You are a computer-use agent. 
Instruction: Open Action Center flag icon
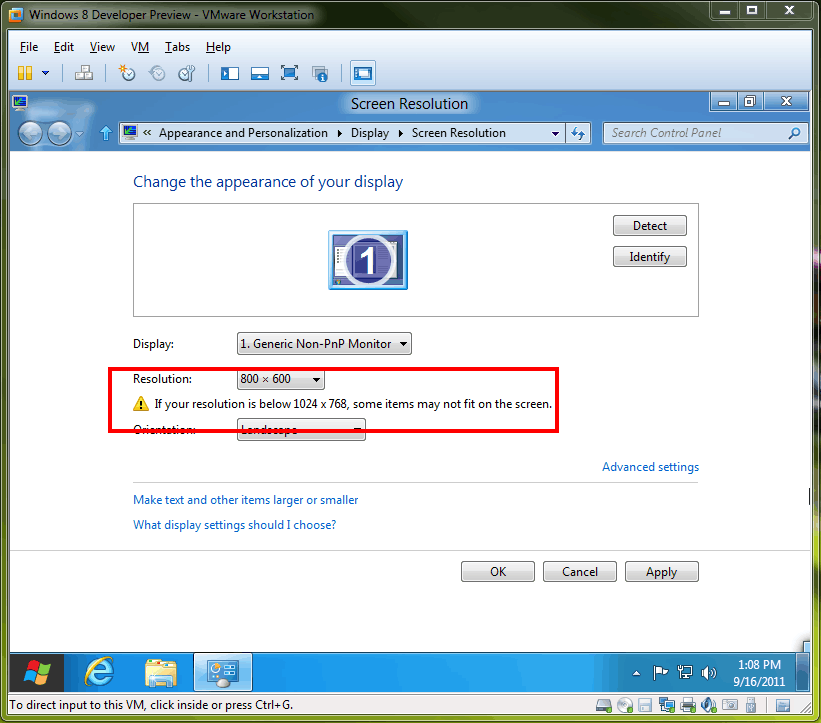(660, 672)
